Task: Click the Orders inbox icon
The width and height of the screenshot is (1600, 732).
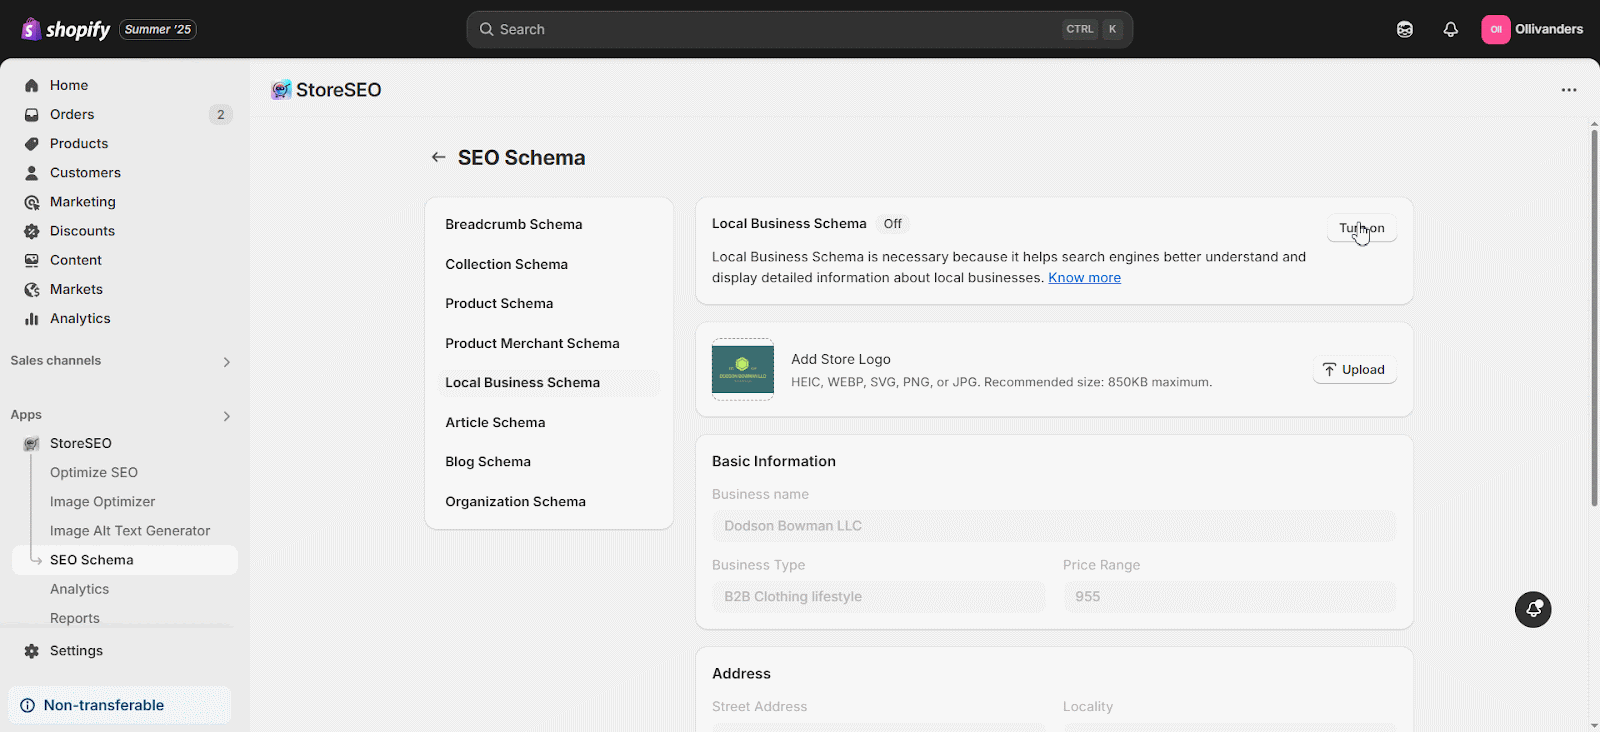Action: tap(32, 114)
